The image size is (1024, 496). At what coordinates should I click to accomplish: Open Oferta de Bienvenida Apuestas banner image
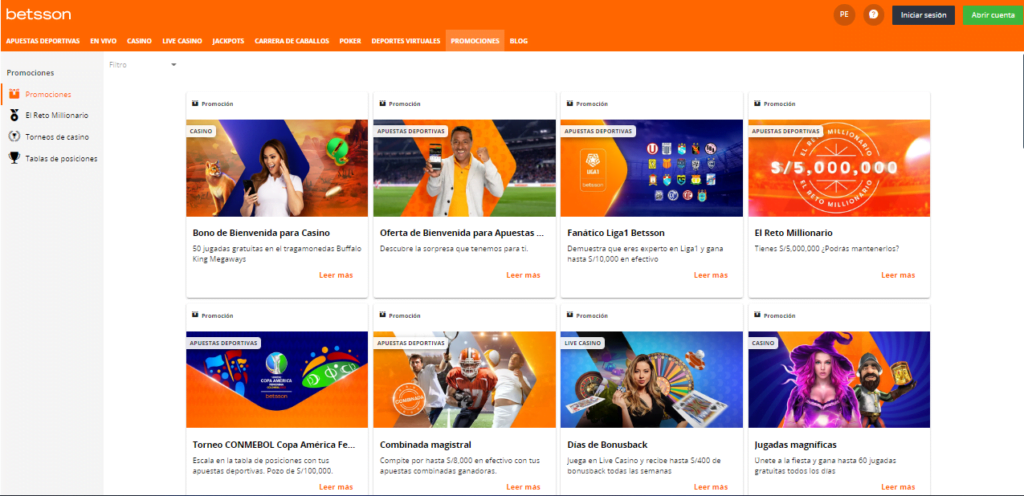coord(464,168)
